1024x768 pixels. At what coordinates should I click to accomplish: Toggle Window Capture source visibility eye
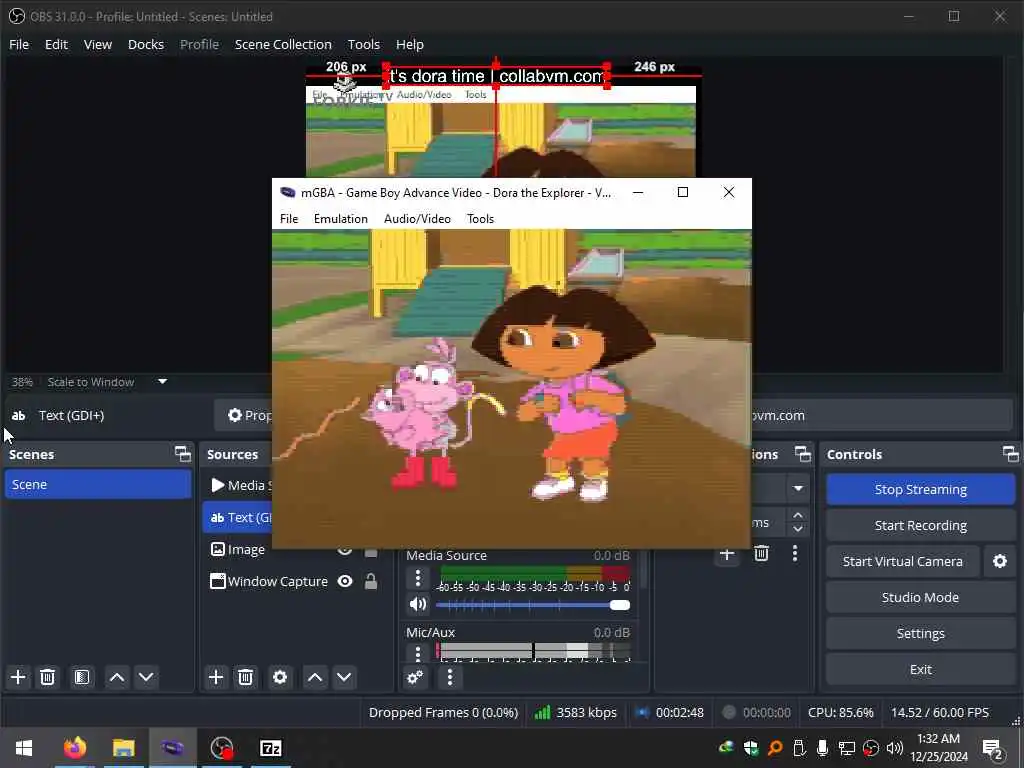tap(345, 581)
